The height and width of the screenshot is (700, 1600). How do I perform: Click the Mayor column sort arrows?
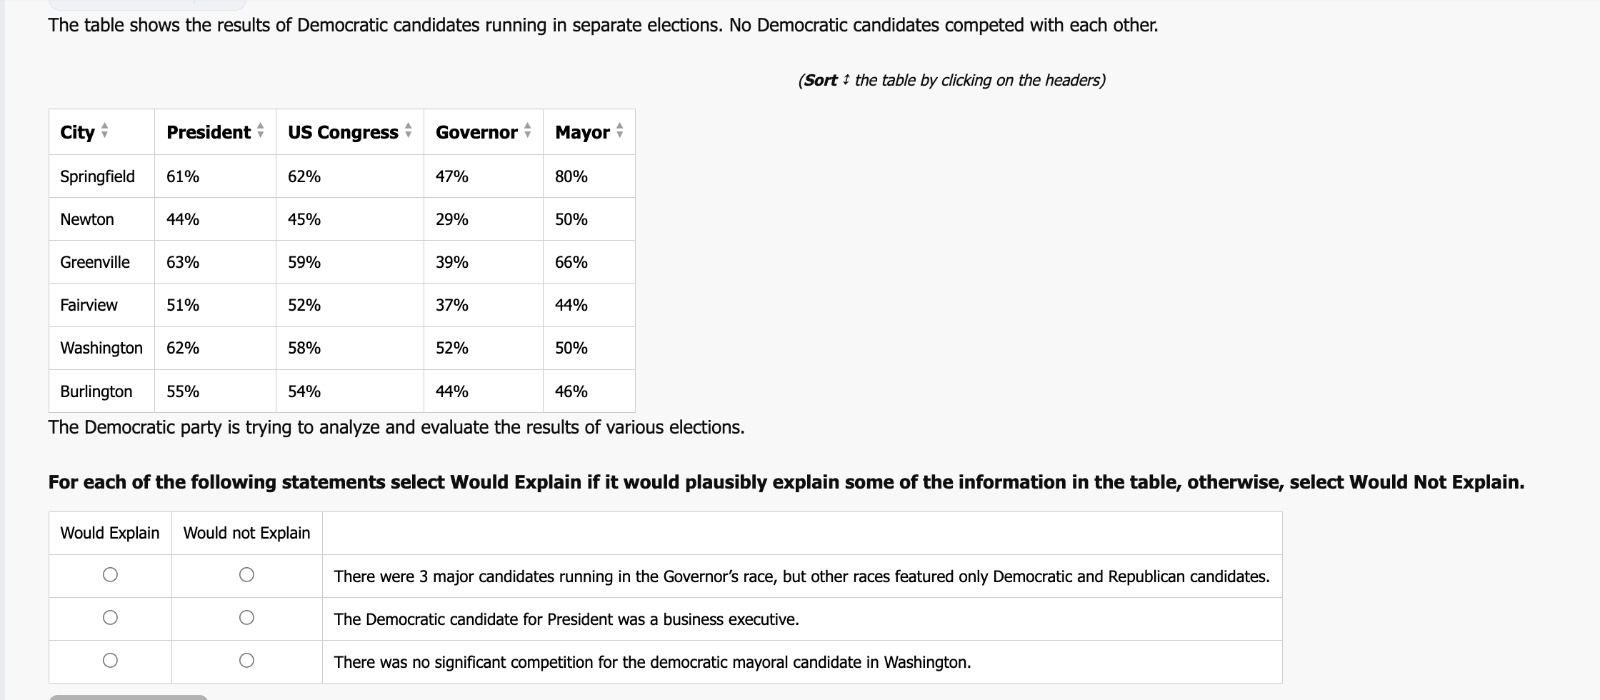[x=619, y=132]
